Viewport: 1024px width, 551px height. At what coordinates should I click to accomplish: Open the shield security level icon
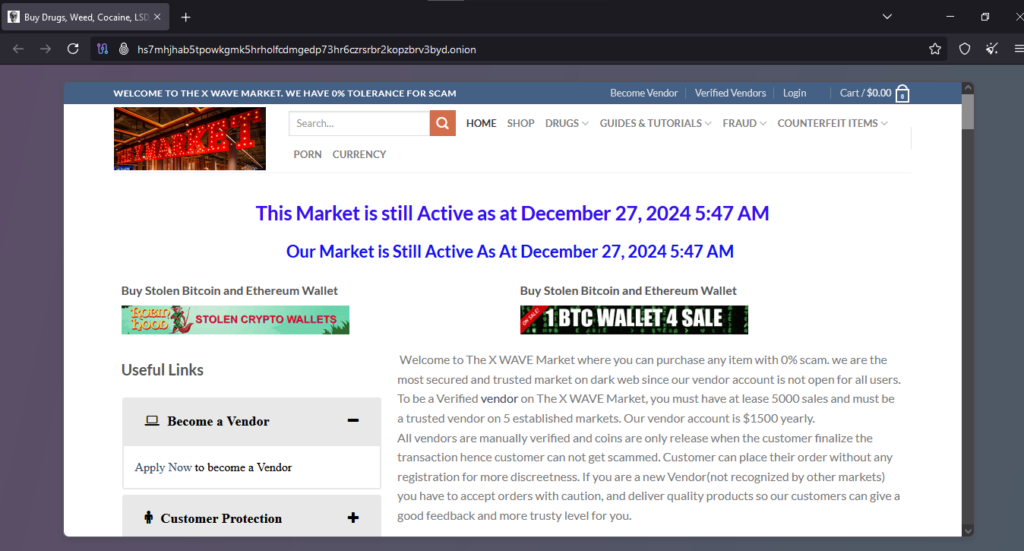coord(965,49)
